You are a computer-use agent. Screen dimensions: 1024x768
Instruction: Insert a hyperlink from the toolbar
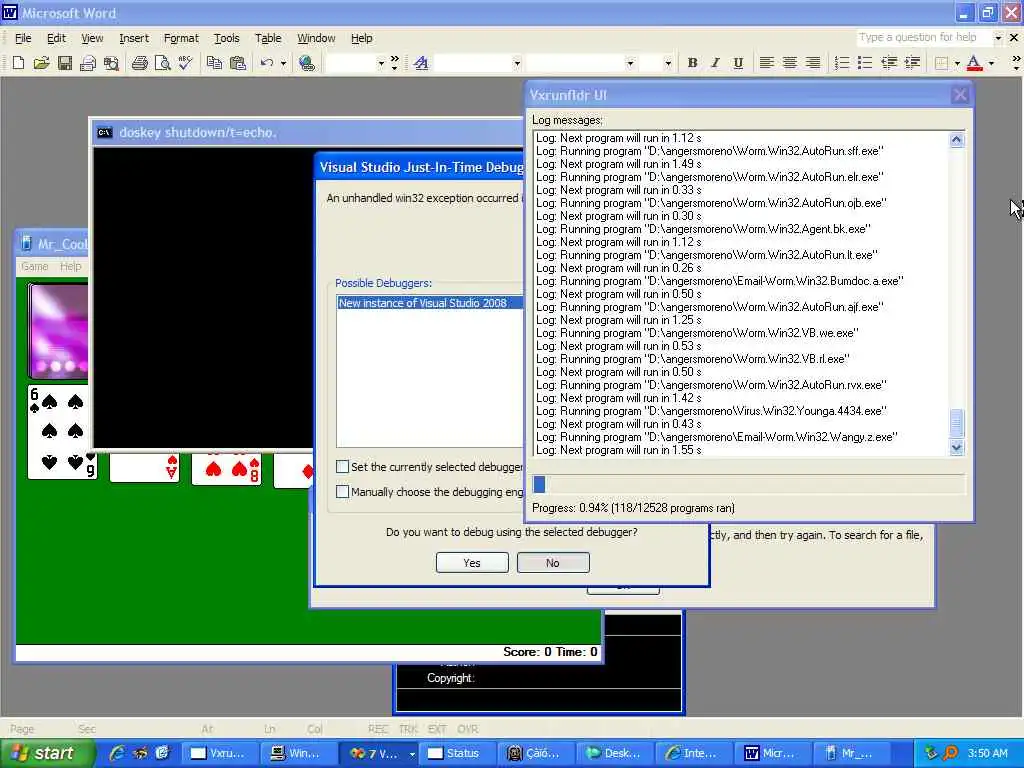pos(306,63)
